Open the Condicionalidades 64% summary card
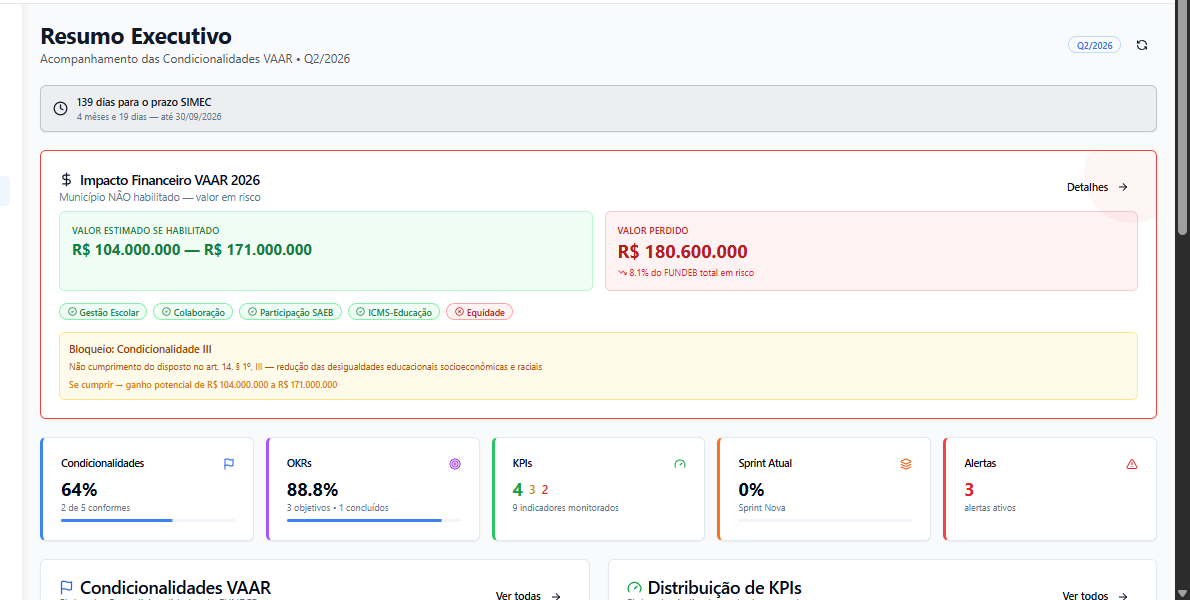The height and width of the screenshot is (600, 1190). coord(147,489)
